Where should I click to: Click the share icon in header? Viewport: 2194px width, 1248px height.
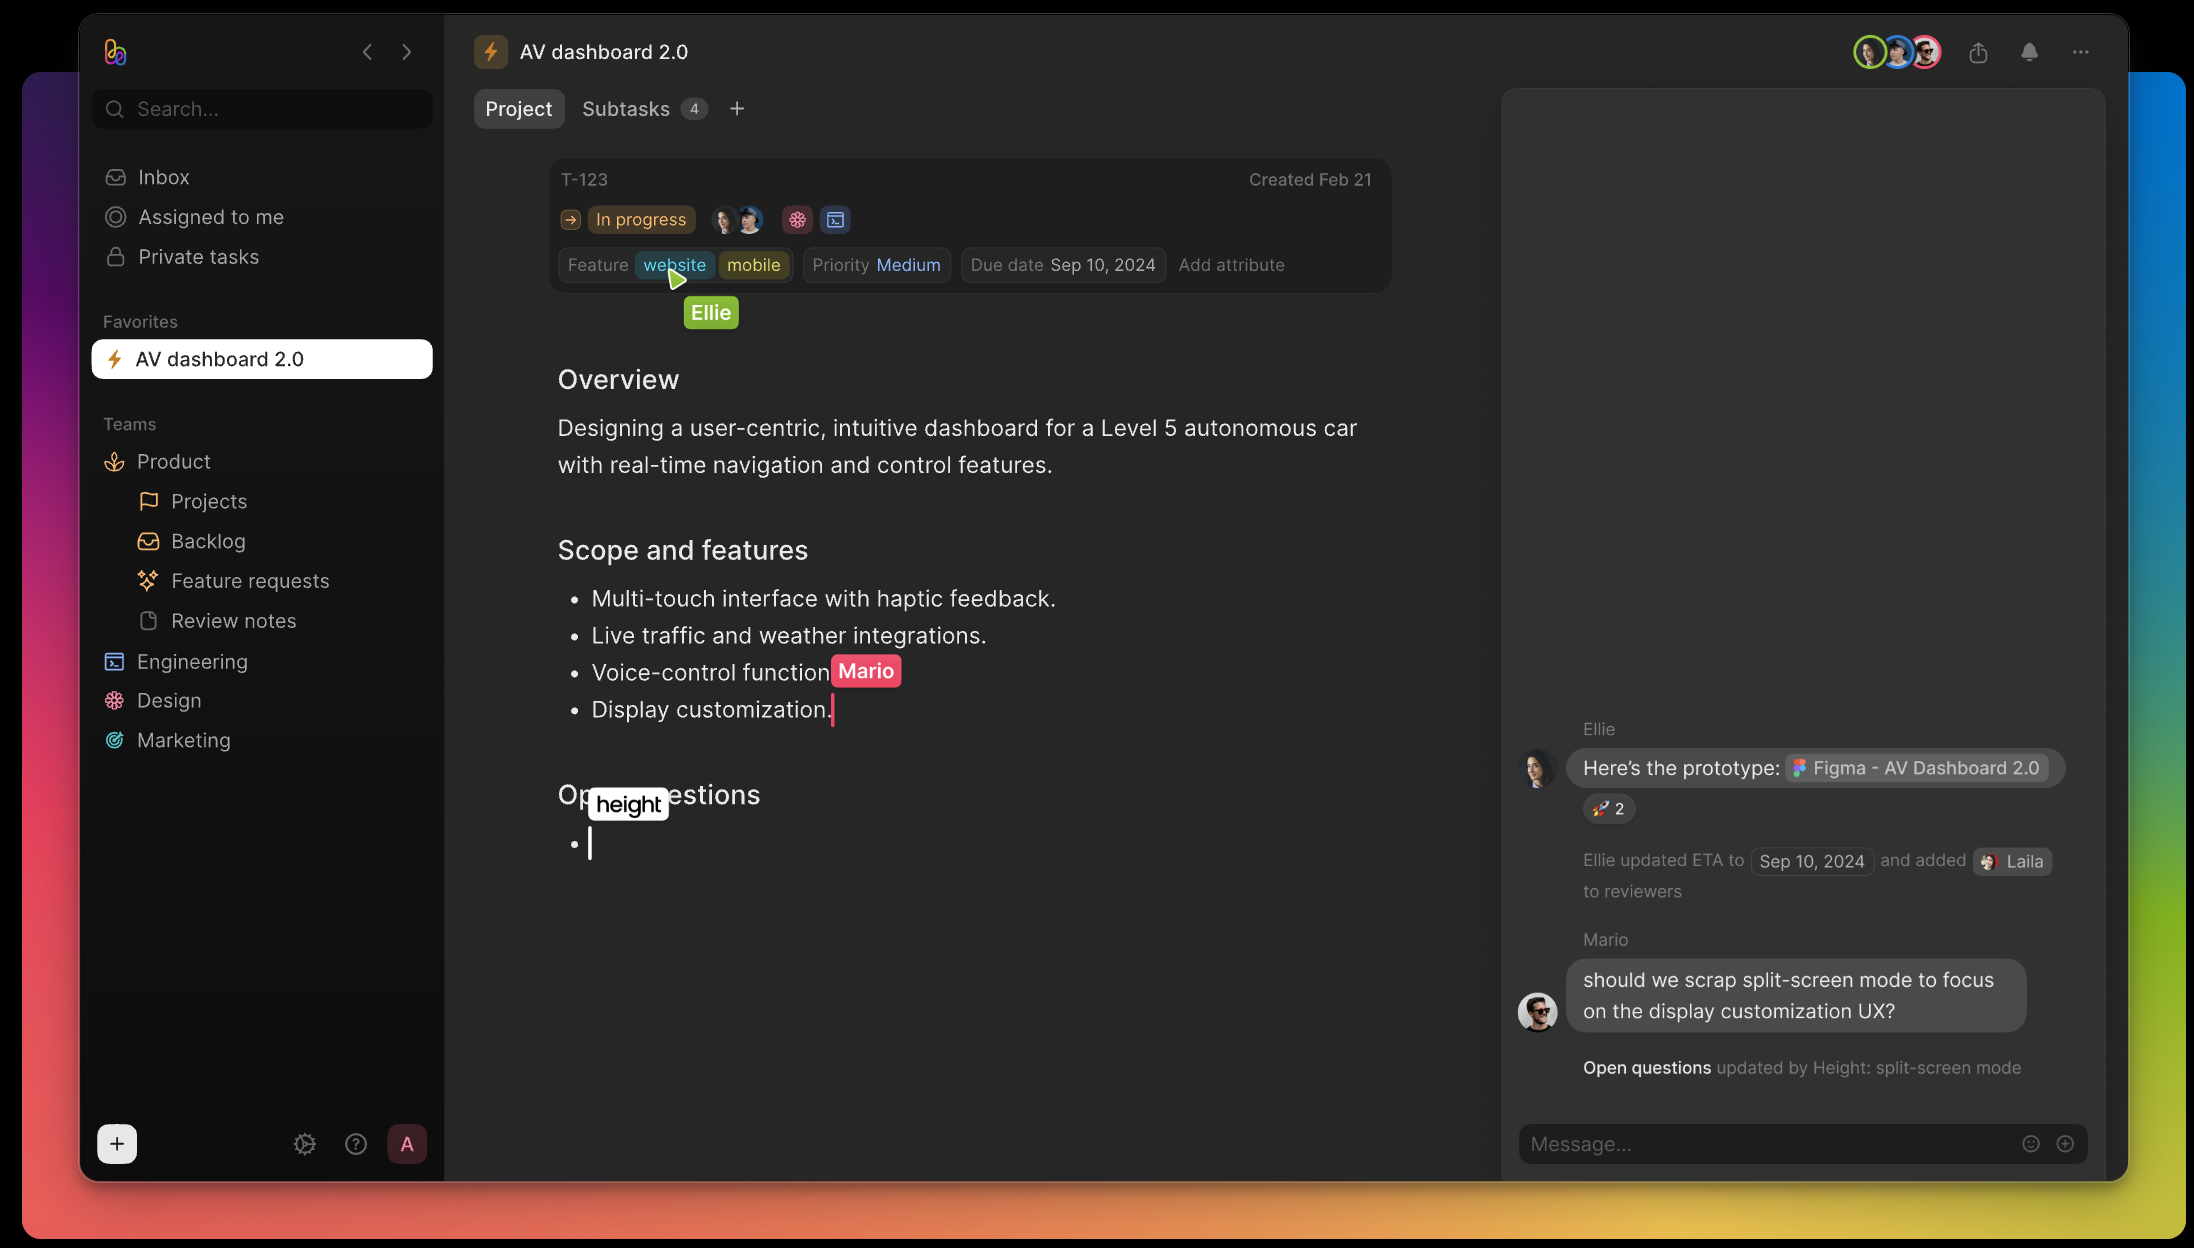1978,53
